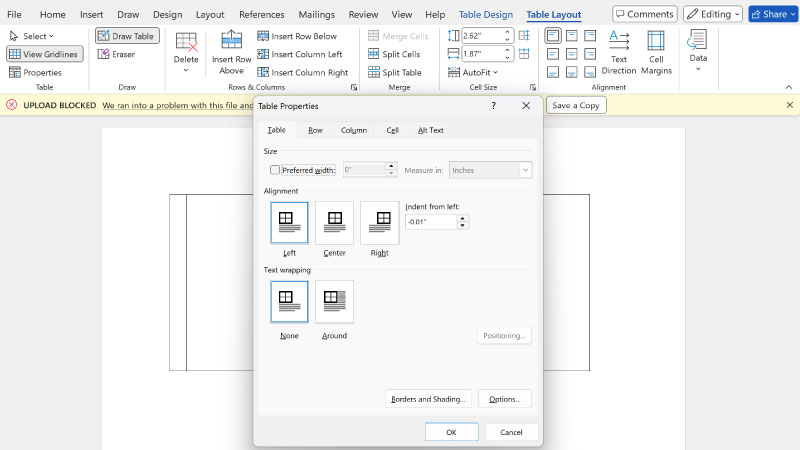Open the Comments pane
Viewport: 800px width, 450px height.
(644, 14)
